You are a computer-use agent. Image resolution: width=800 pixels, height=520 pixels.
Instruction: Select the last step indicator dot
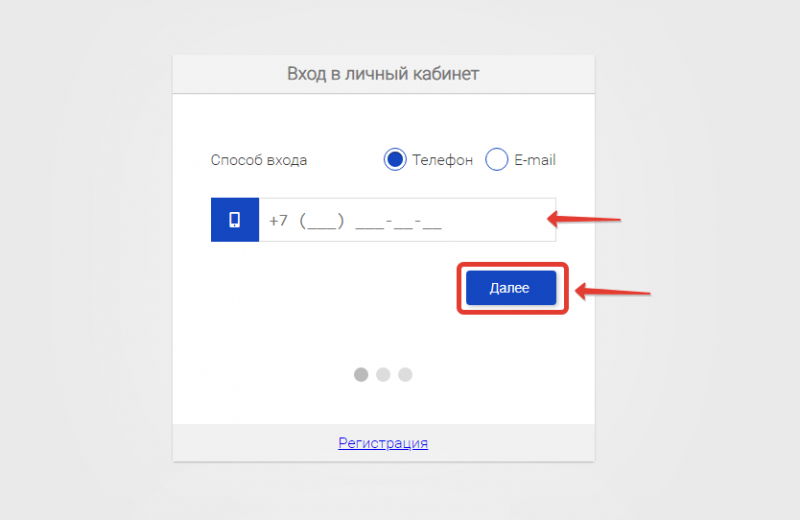pos(405,375)
